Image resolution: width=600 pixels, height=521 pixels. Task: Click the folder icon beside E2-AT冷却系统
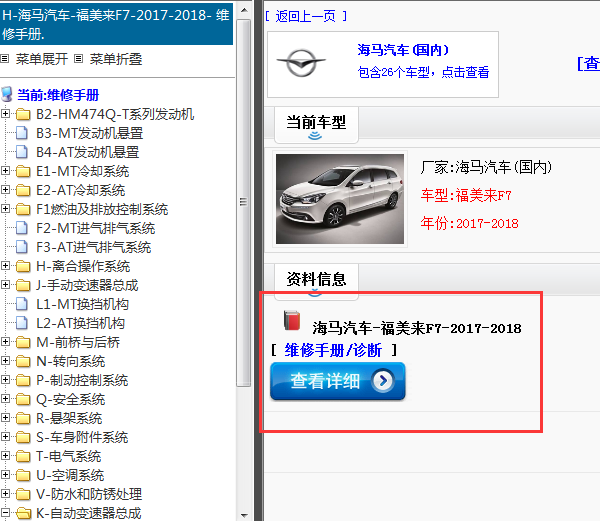pos(23,190)
